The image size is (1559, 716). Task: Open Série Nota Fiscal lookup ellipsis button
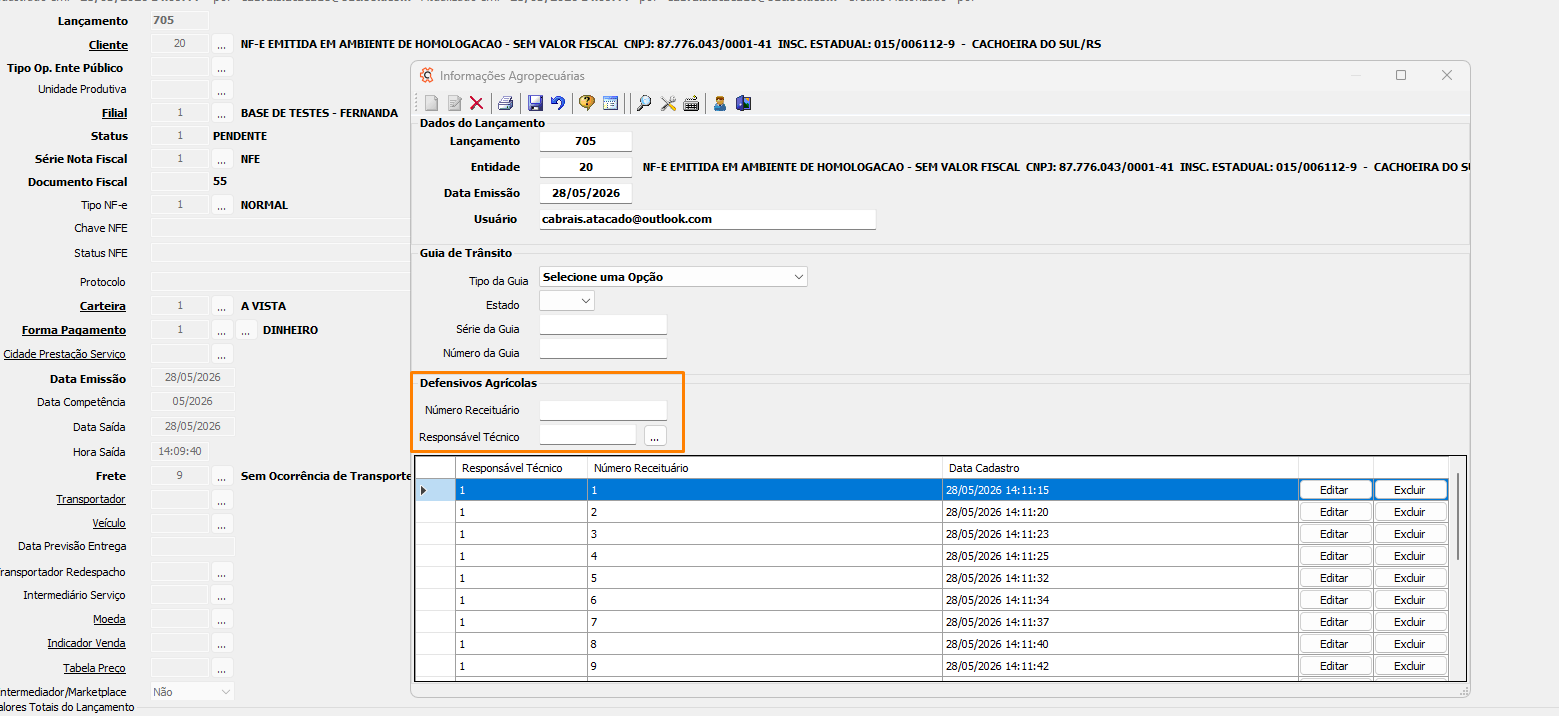222,159
